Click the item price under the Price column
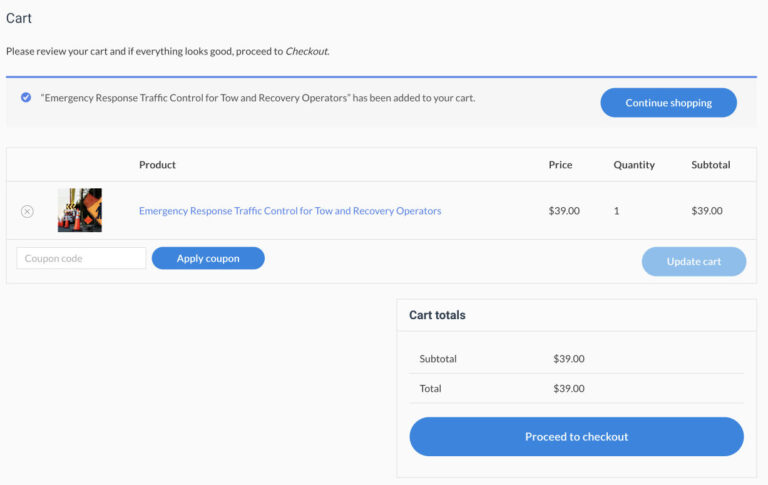 click(564, 211)
